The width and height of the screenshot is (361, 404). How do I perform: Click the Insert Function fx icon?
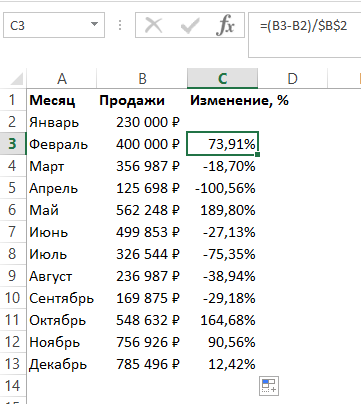225,25
